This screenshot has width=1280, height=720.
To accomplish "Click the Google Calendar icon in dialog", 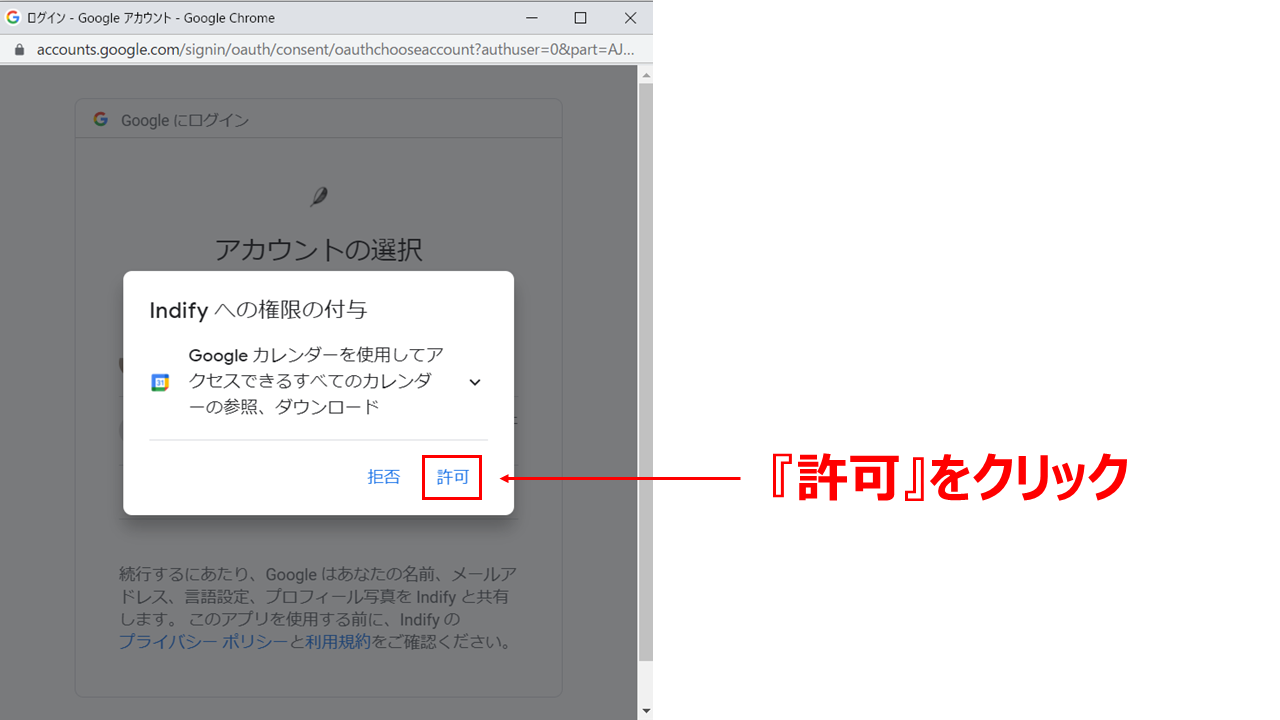I will pyautogui.click(x=160, y=382).
